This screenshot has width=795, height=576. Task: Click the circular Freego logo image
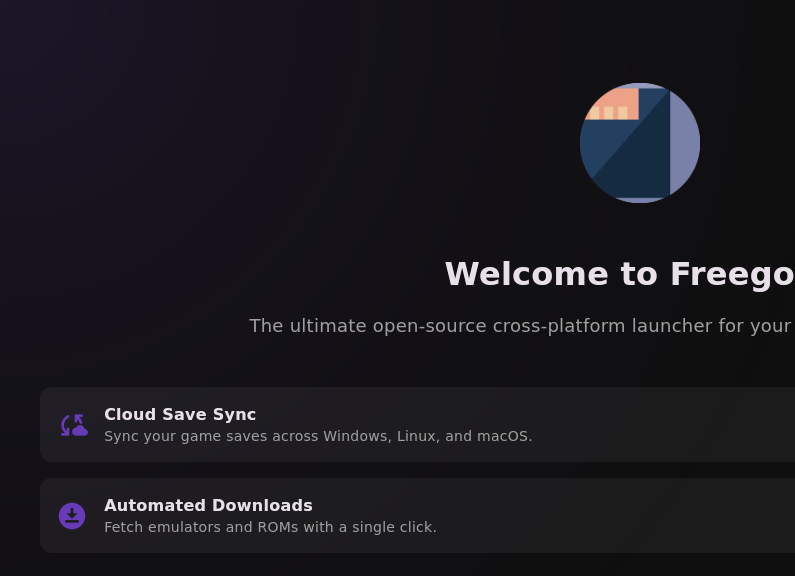tap(640, 143)
